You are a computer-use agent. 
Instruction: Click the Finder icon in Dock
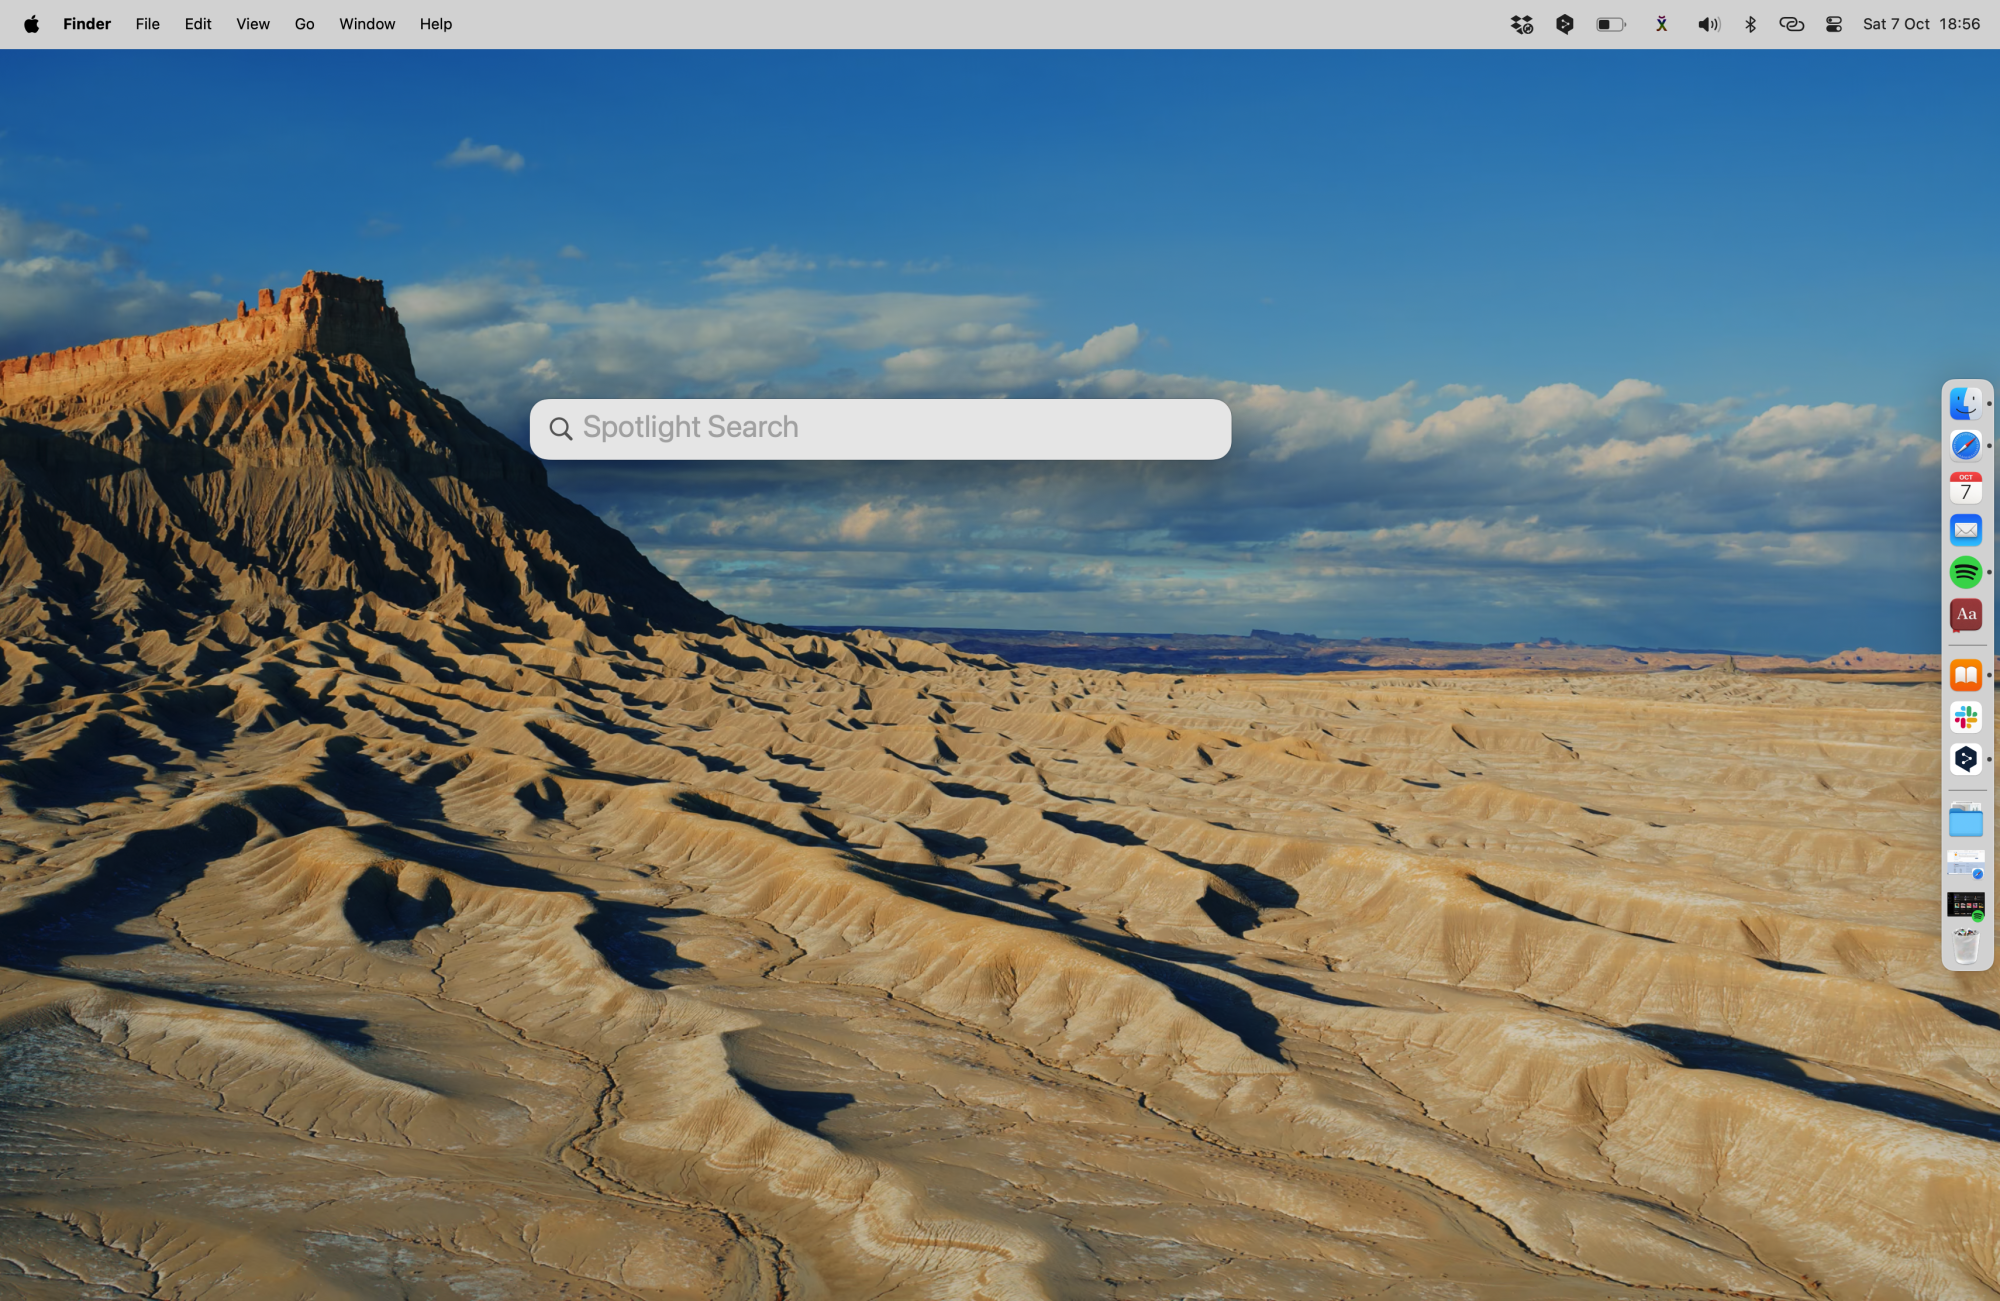(1965, 404)
